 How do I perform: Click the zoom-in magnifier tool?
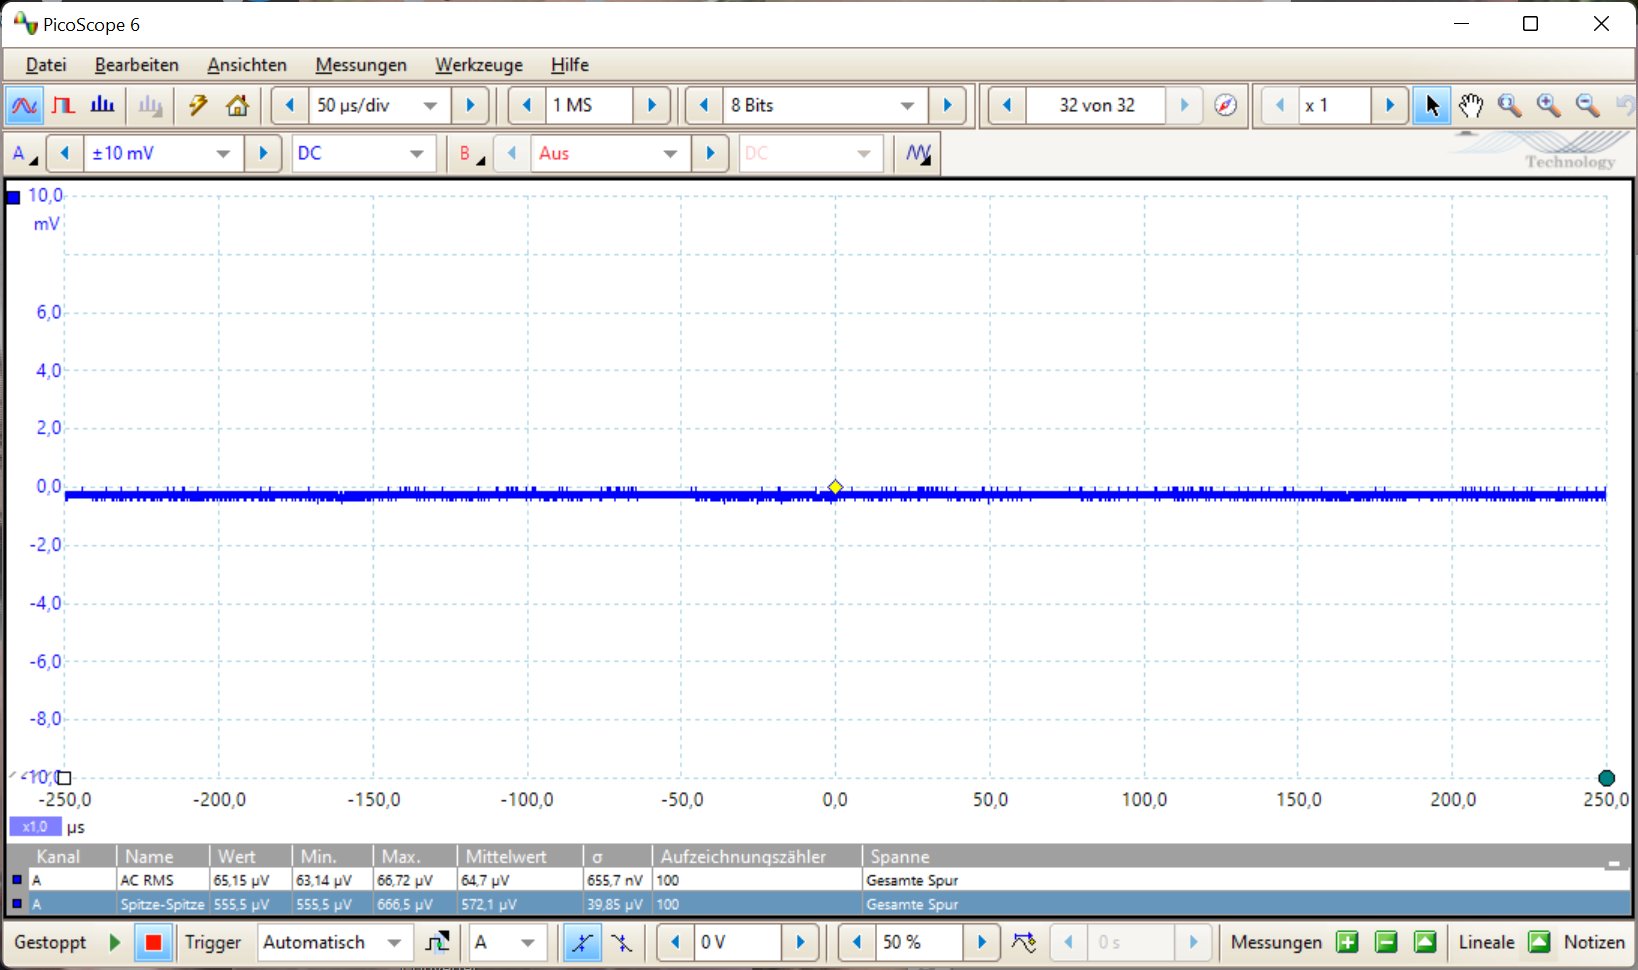click(x=1548, y=105)
